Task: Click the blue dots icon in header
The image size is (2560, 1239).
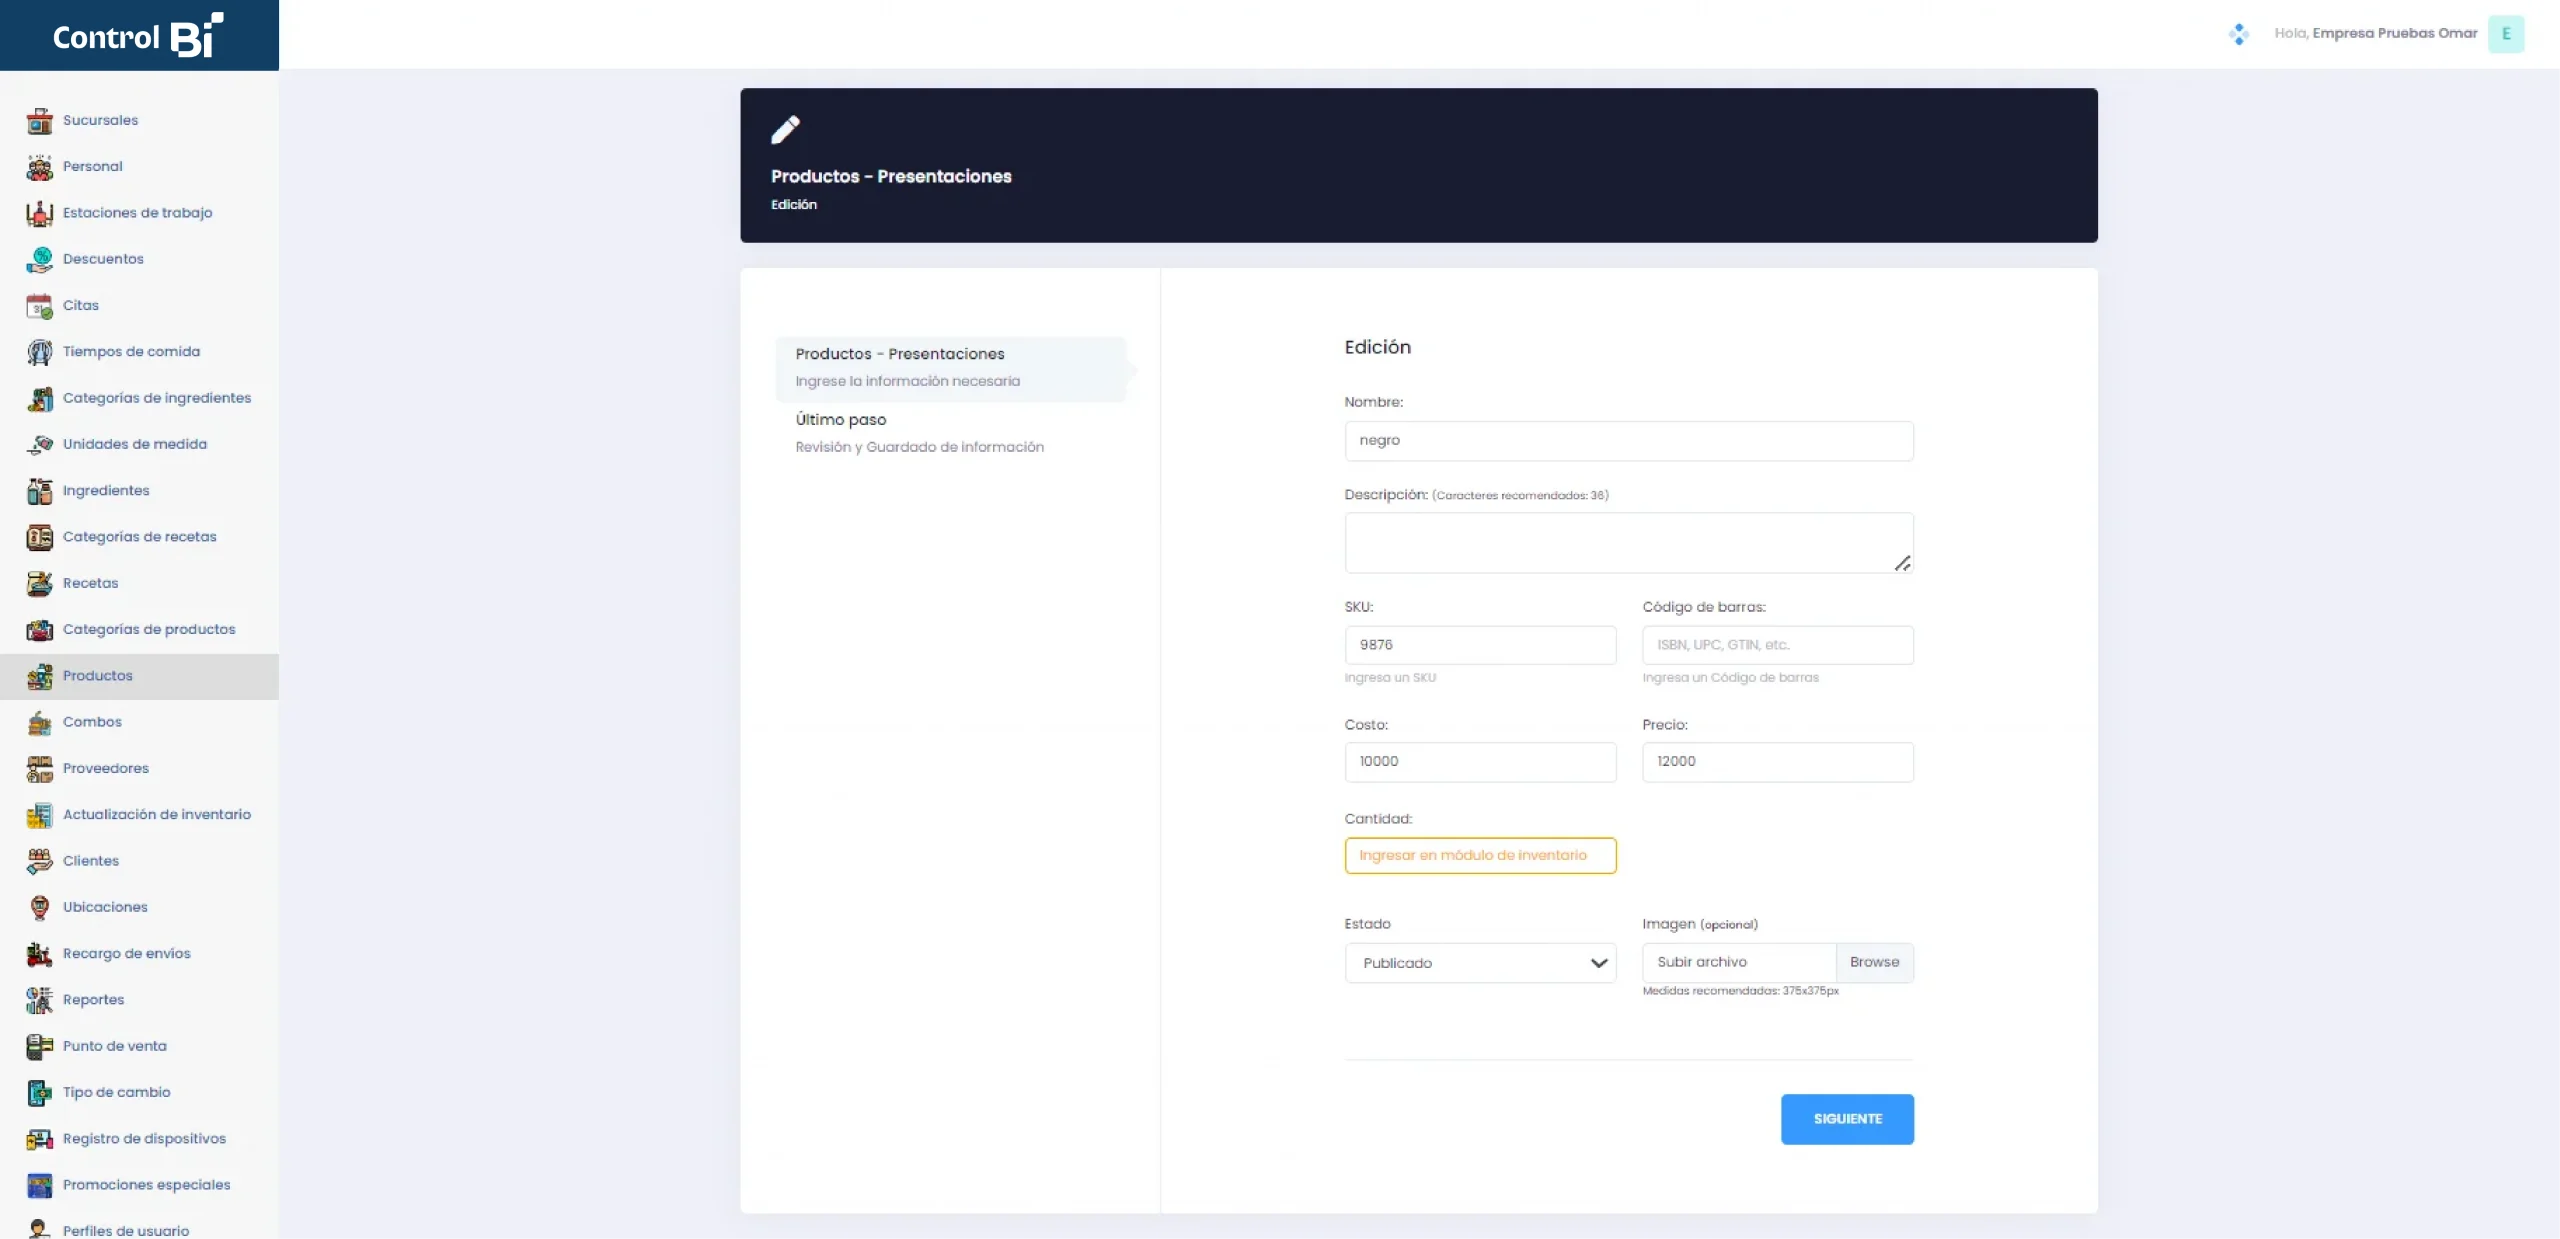Action: [x=2238, y=34]
